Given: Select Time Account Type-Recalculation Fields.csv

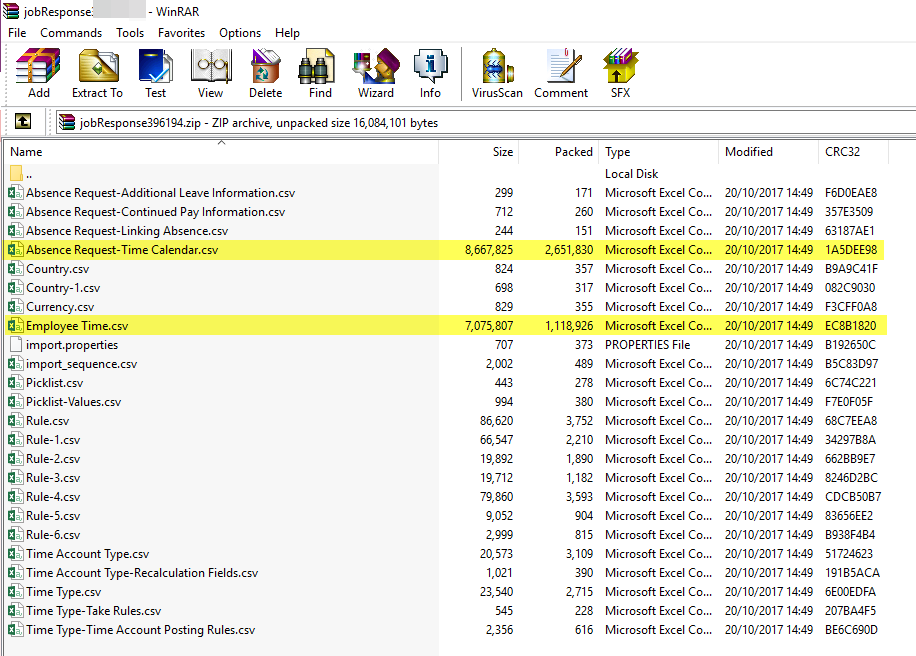Looking at the screenshot, I should point(142,573).
